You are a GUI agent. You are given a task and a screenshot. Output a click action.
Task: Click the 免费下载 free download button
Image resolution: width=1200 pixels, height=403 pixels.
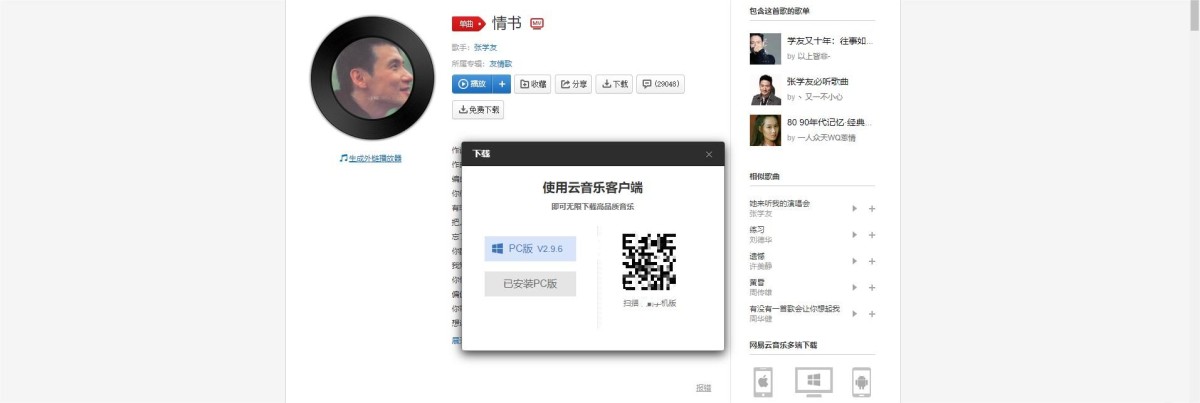[x=478, y=110]
